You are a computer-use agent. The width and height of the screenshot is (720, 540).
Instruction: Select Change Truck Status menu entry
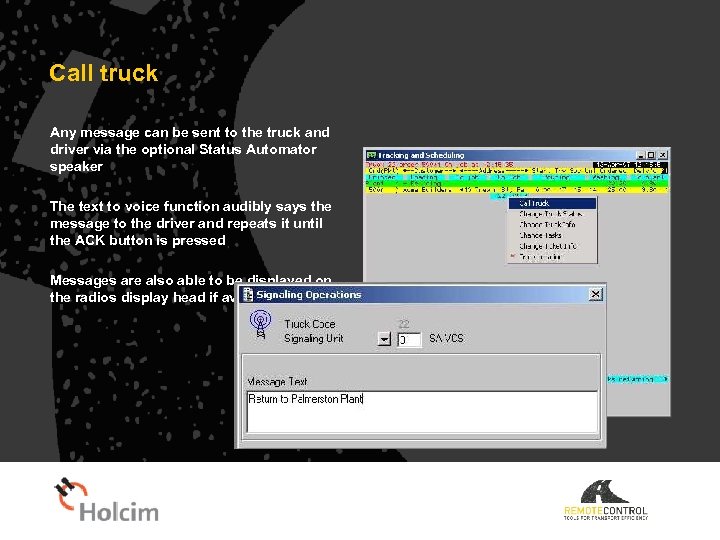[552, 214]
